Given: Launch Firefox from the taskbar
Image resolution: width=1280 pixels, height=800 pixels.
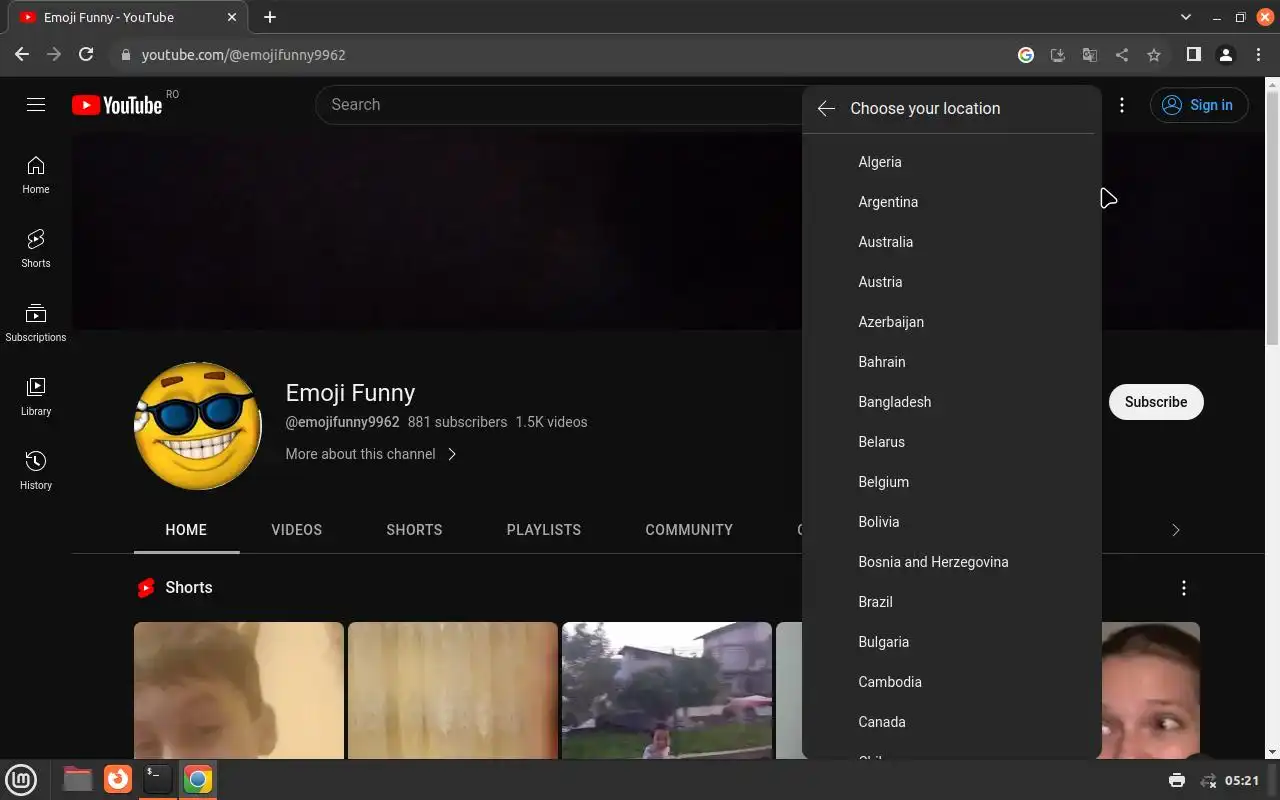Looking at the screenshot, I should click(118, 779).
